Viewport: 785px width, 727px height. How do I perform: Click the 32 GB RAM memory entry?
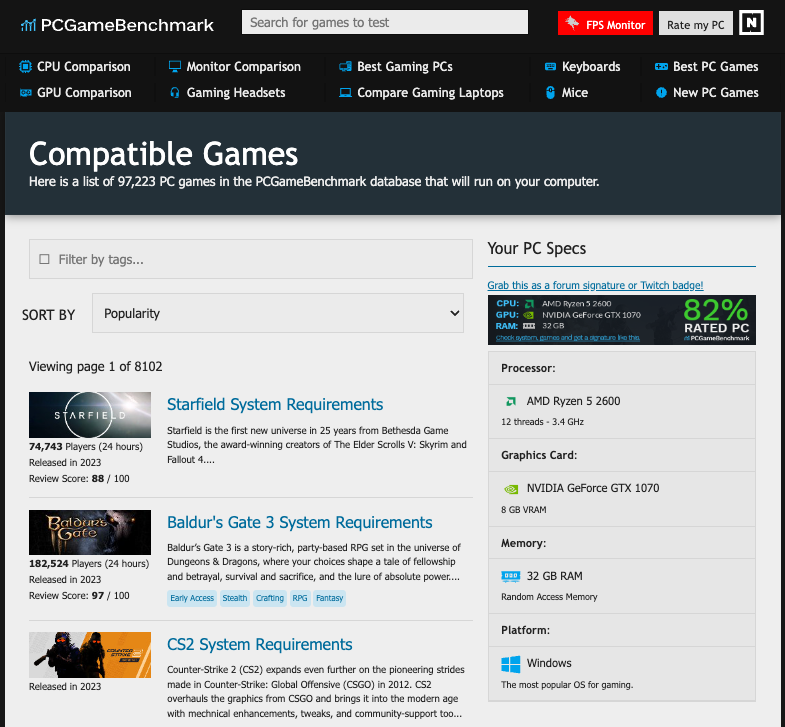tap(622, 586)
